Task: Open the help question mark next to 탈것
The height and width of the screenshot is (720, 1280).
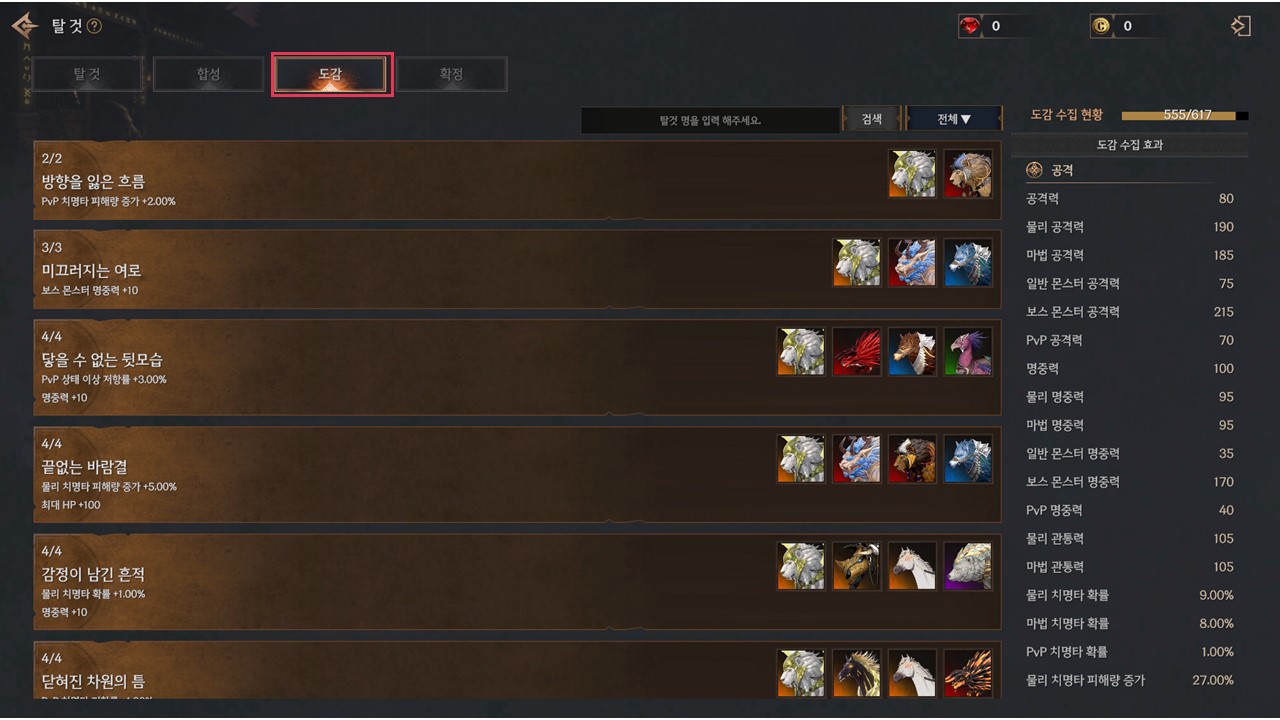Action: 94,26
